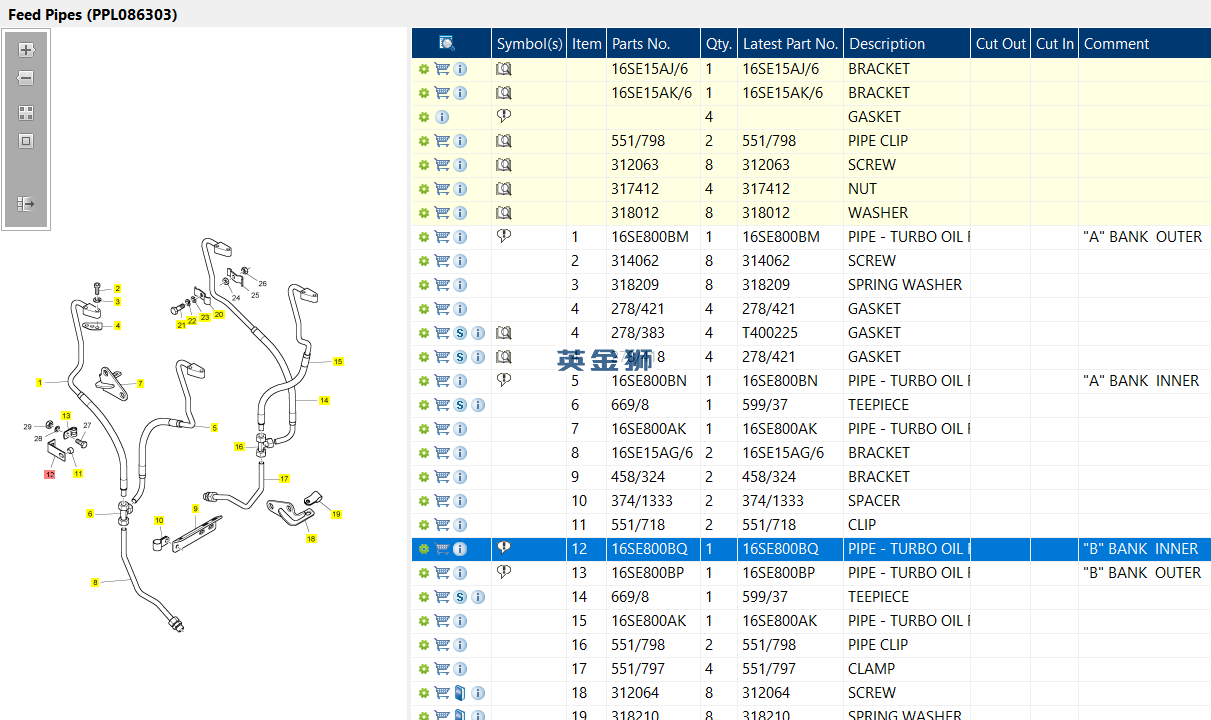Image resolution: width=1211 pixels, height=720 pixels.
Task: Click the comment bubble on 16SE800BN row
Action: click(x=504, y=380)
